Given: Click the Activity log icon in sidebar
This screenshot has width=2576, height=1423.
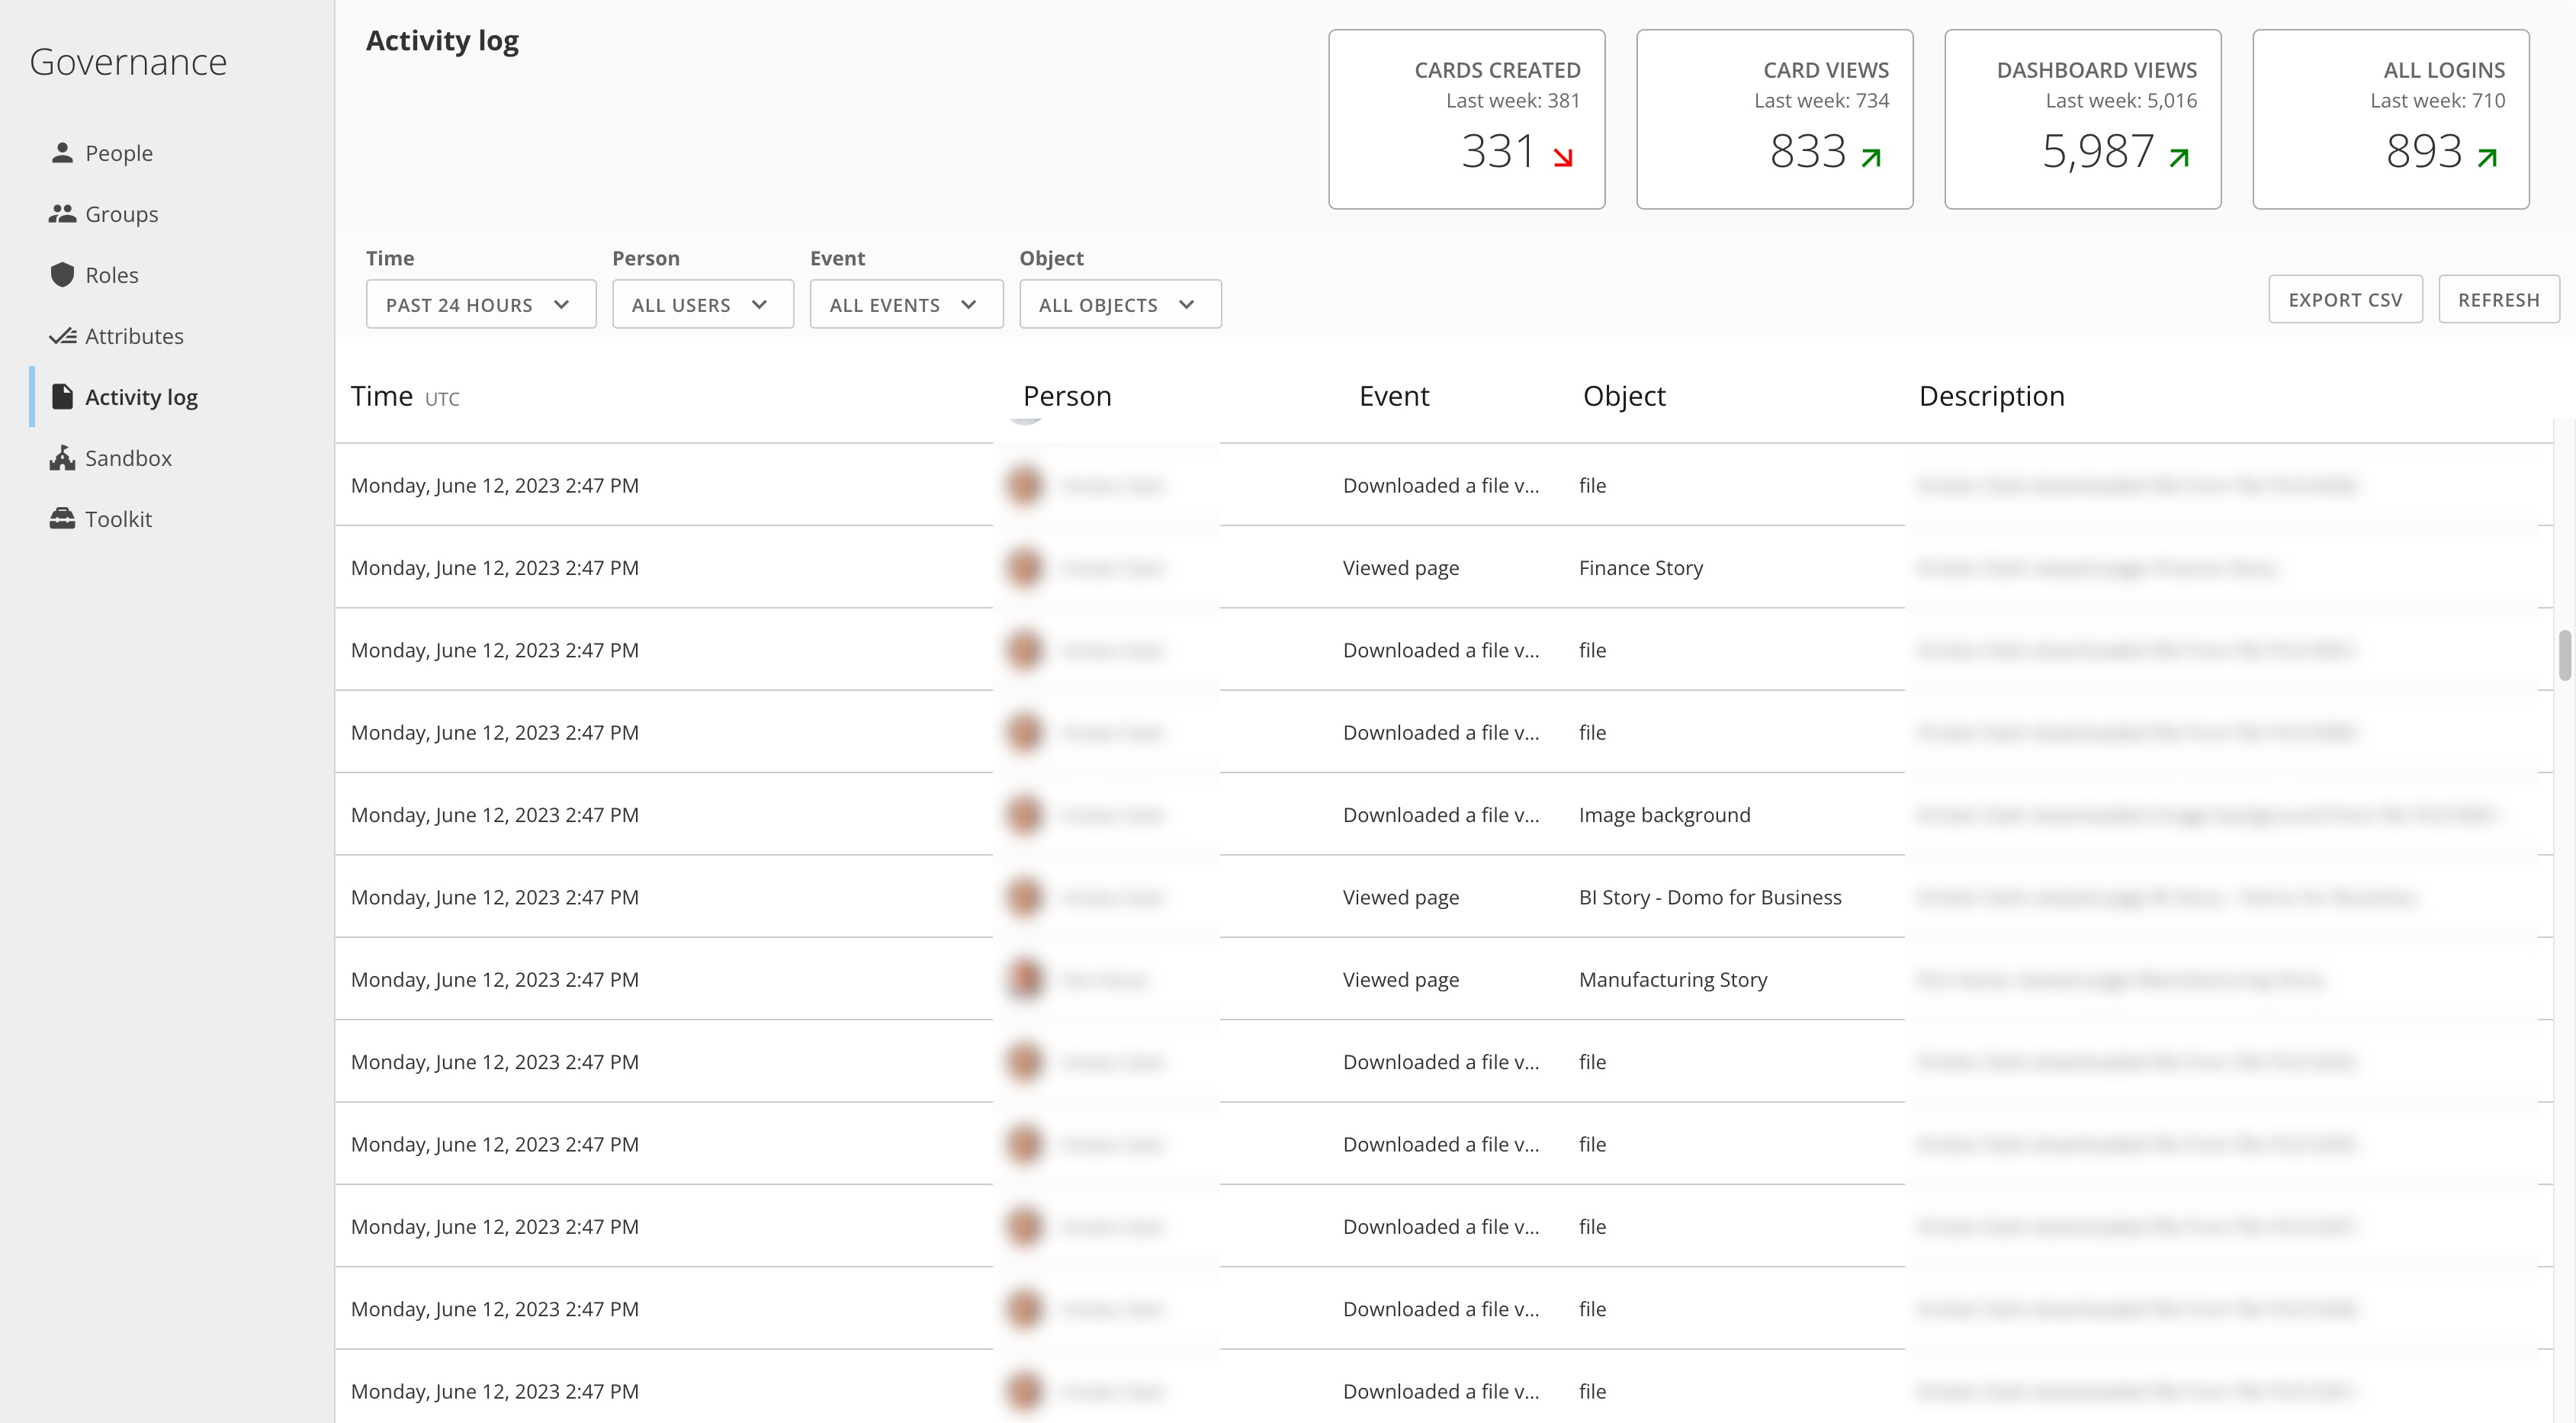Looking at the screenshot, I should (61, 396).
